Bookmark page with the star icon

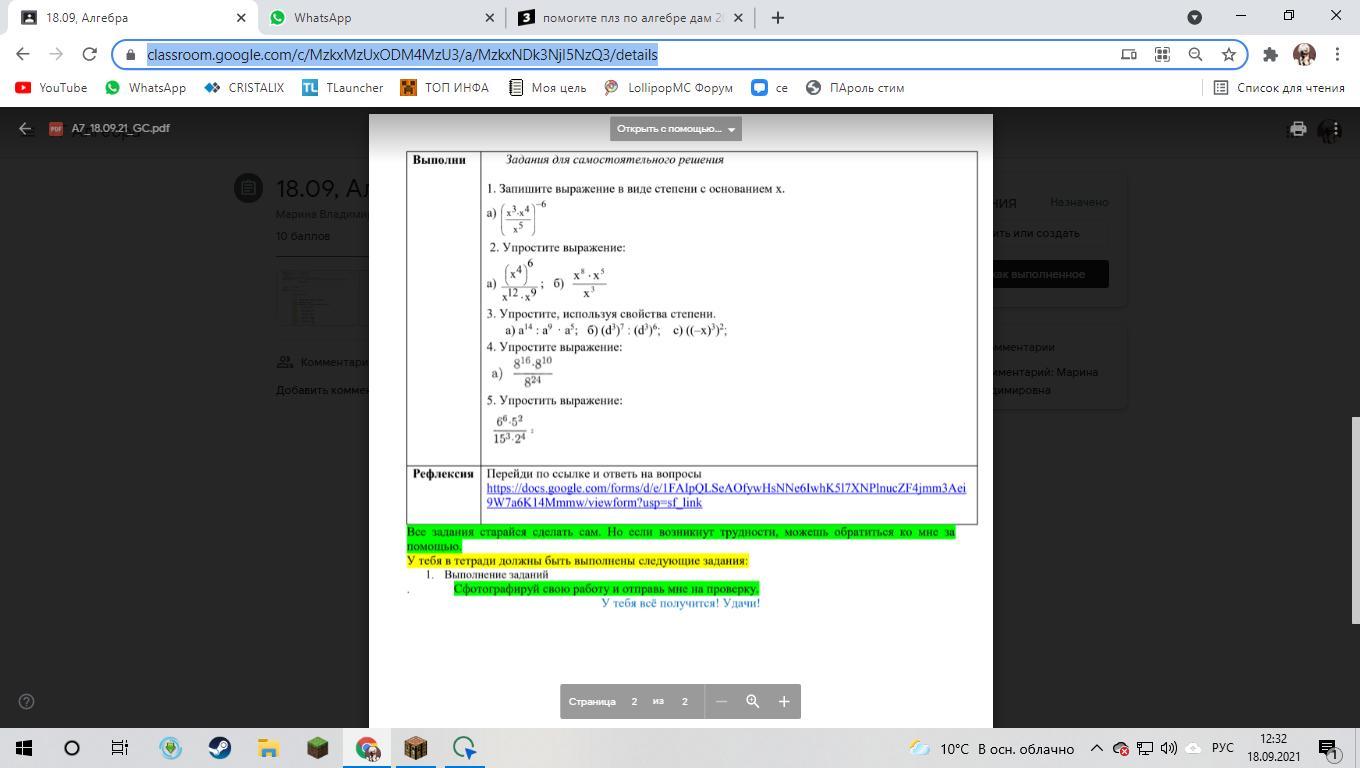[x=1228, y=54]
